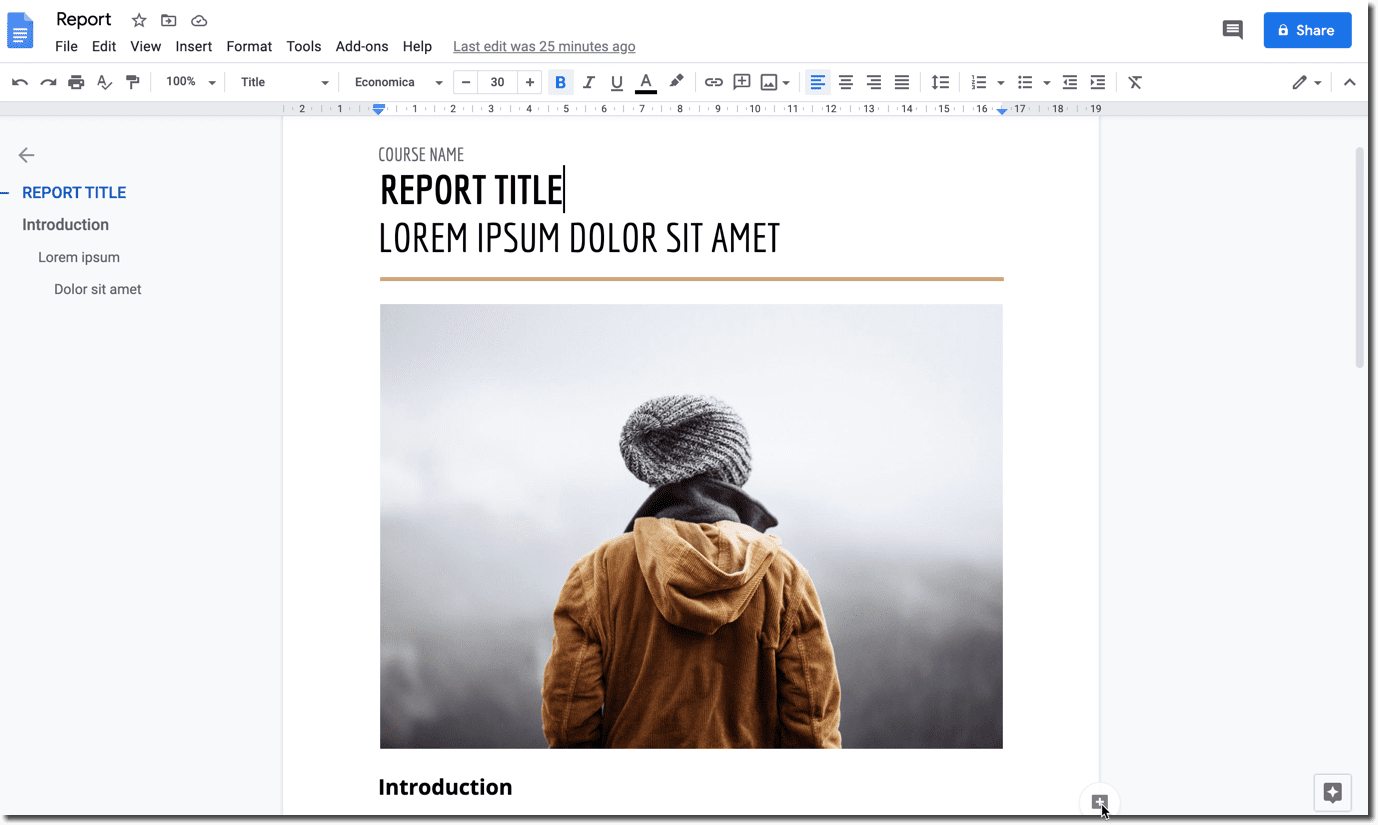The image size is (1378, 825).
Task: Select the hooded person photo
Action: 691,526
